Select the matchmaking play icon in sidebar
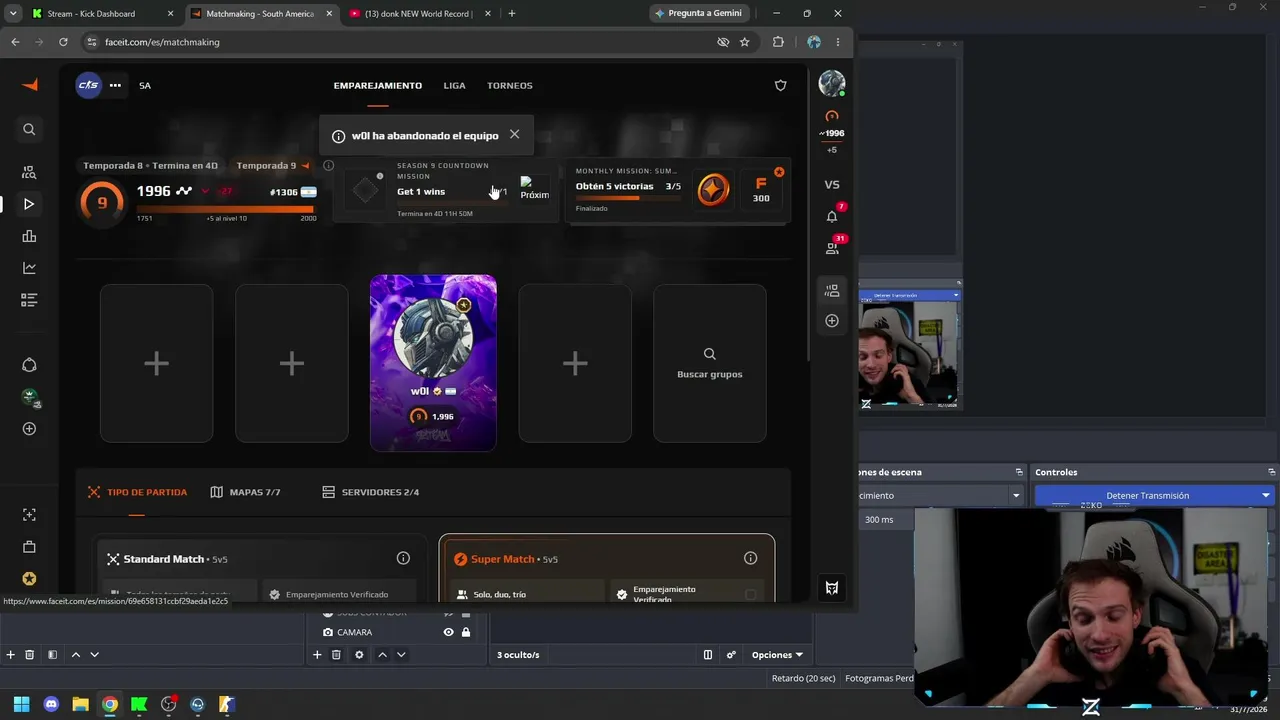Viewport: 1280px width, 720px height. (x=29, y=204)
